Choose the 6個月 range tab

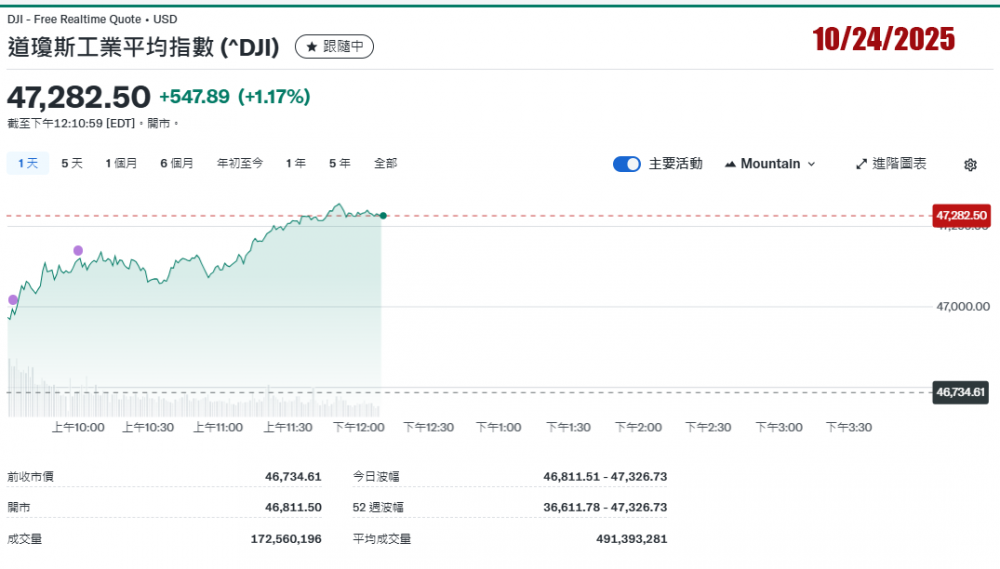(x=177, y=163)
